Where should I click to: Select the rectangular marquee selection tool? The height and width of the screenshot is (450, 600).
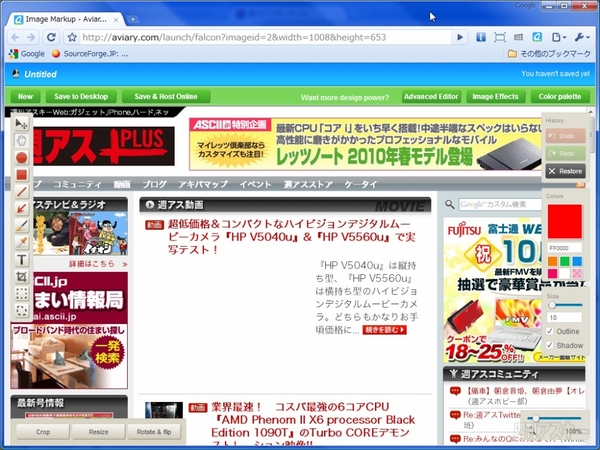click(x=21, y=293)
